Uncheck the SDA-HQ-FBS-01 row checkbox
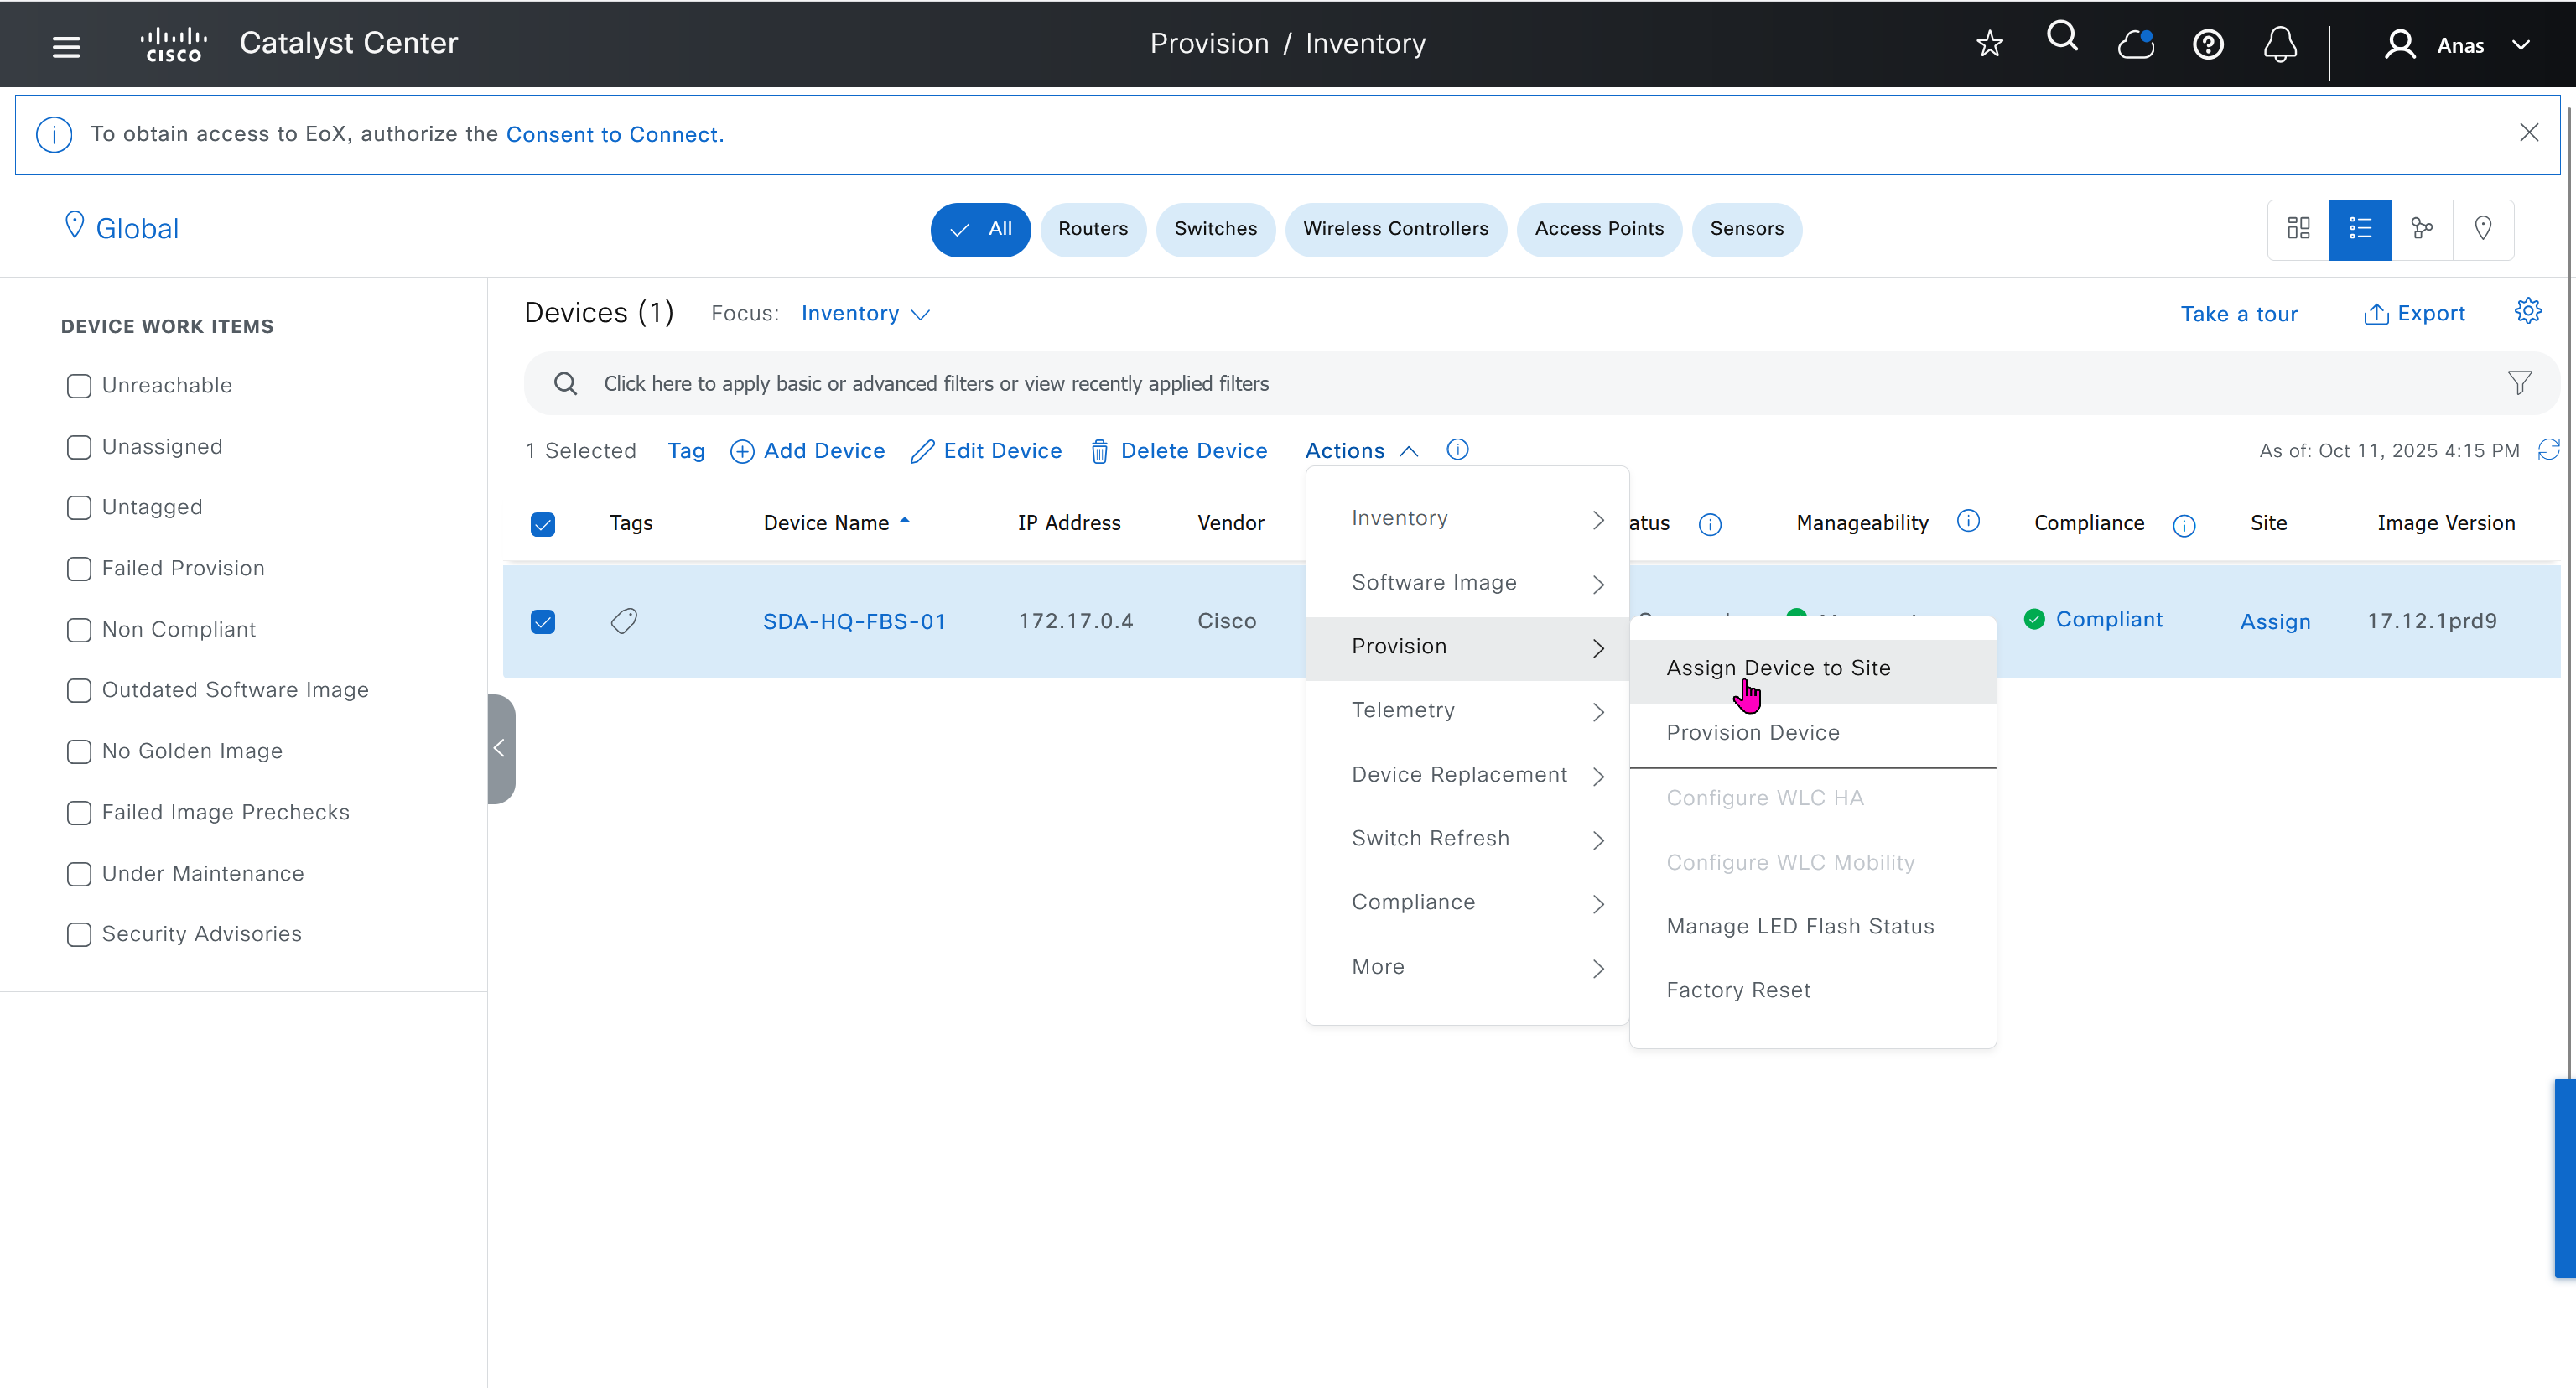The image size is (2576, 1388). pyautogui.click(x=543, y=622)
